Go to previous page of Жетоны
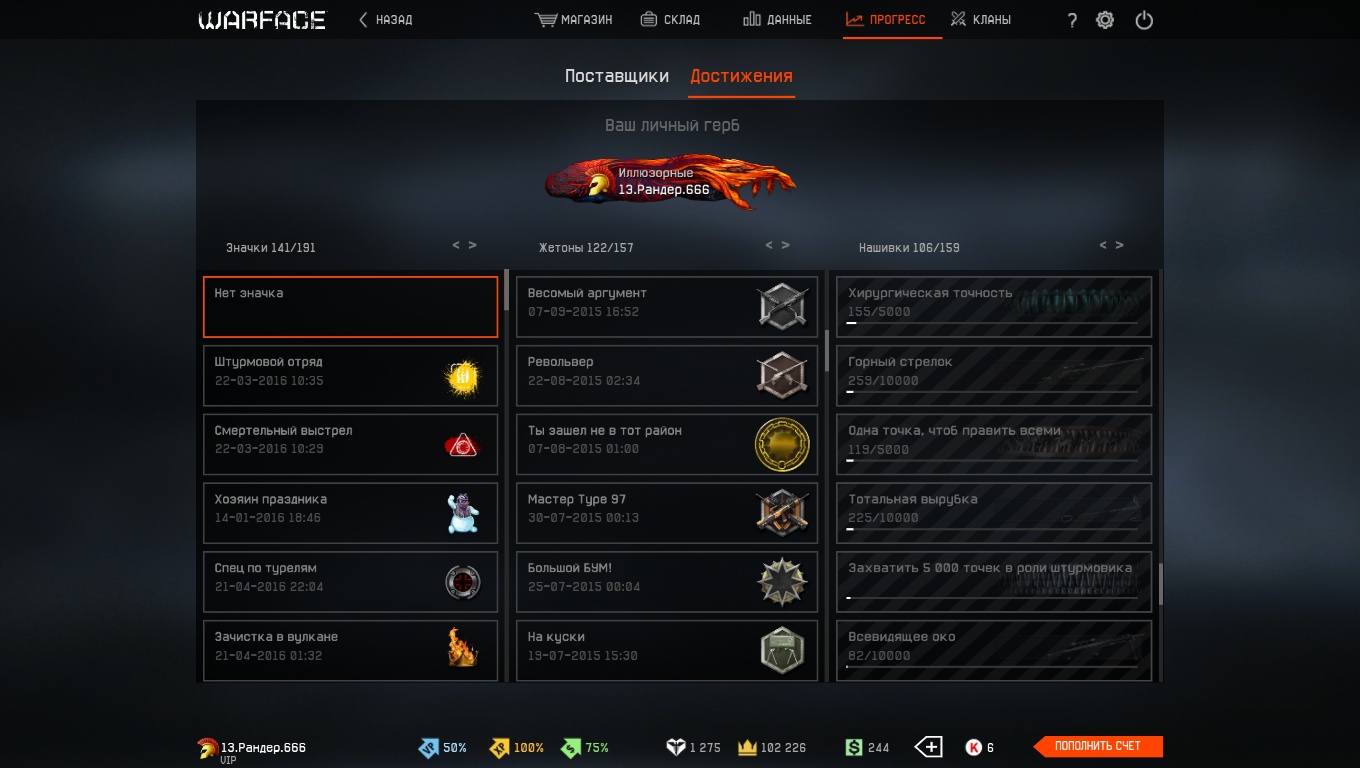 coord(769,245)
